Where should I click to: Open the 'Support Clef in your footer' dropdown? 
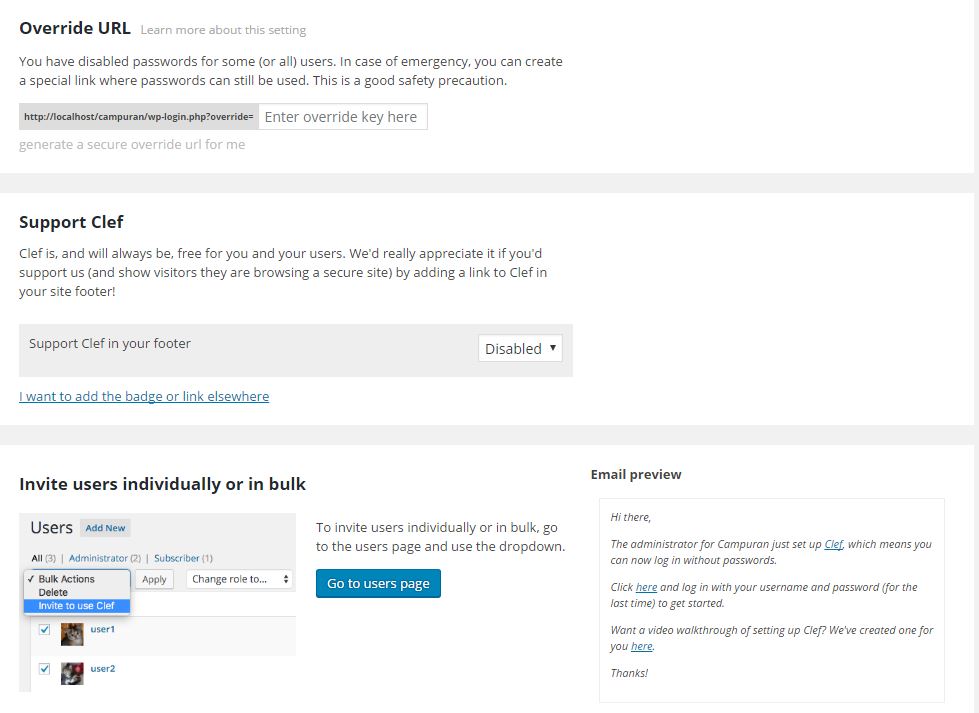[x=520, y=348]
